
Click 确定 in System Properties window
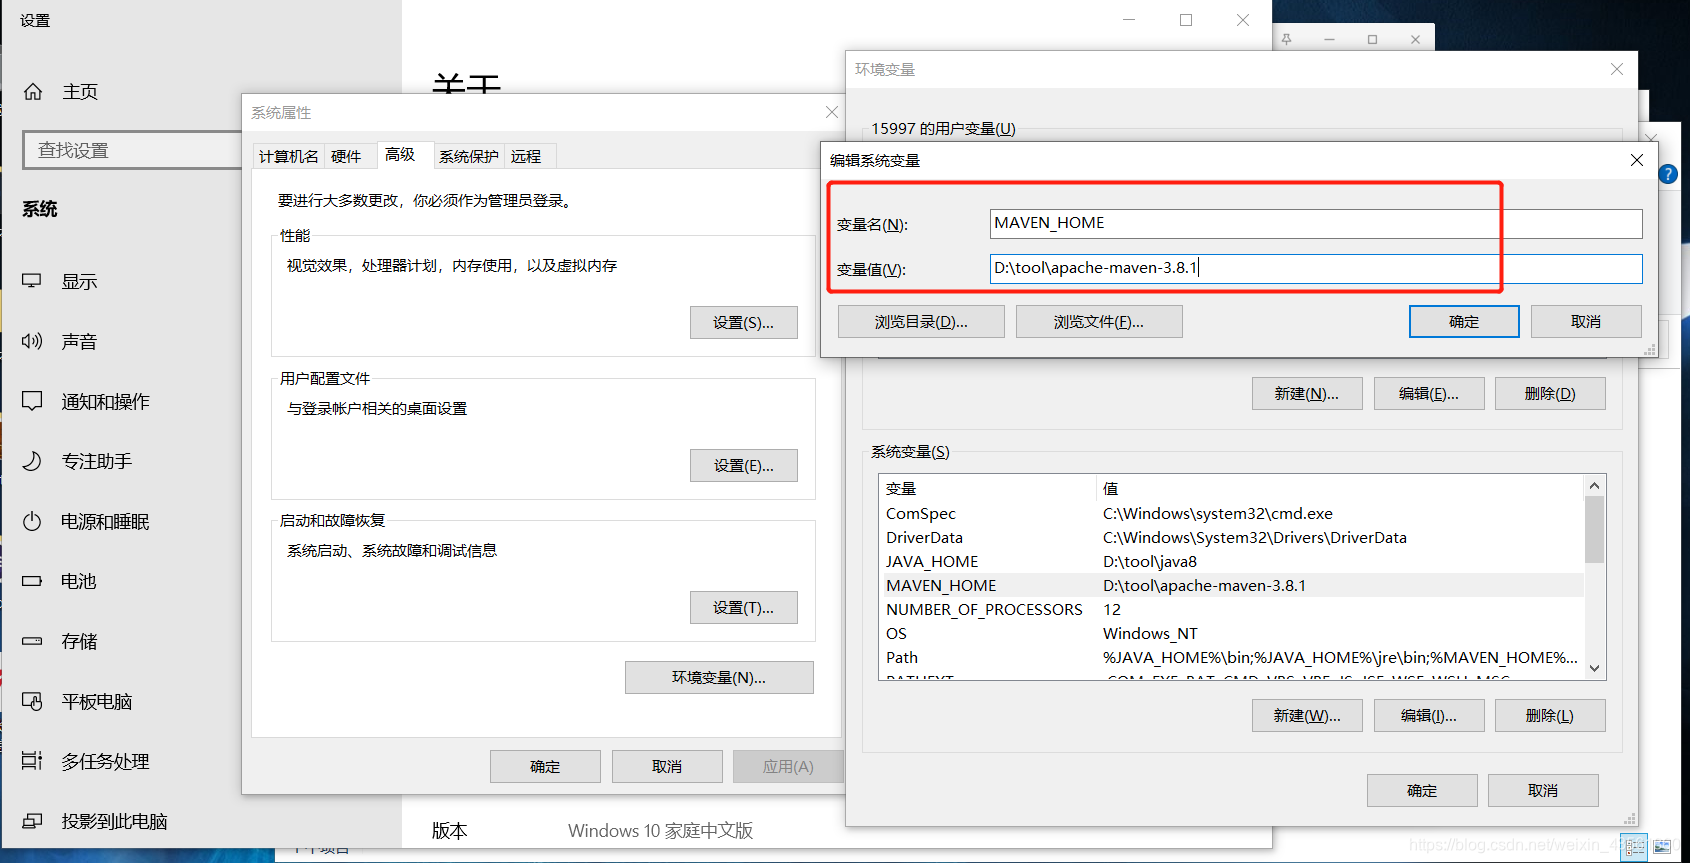tap(545, 767)
